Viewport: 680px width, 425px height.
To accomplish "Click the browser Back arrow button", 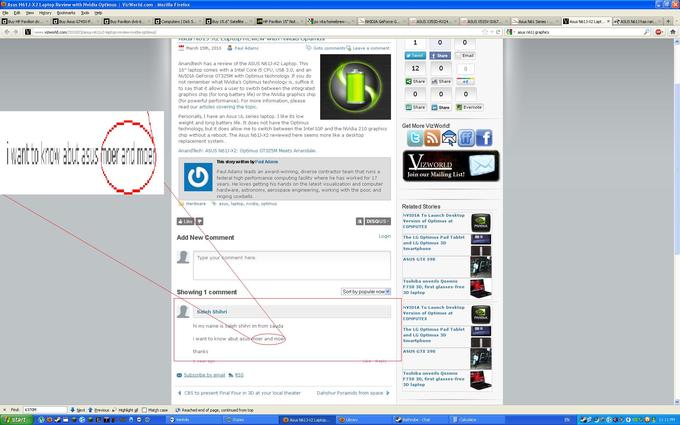I will [7, 32].
